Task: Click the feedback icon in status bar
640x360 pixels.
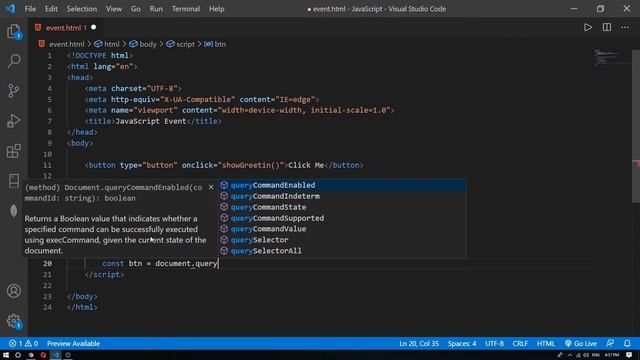Action: point(610,343)
